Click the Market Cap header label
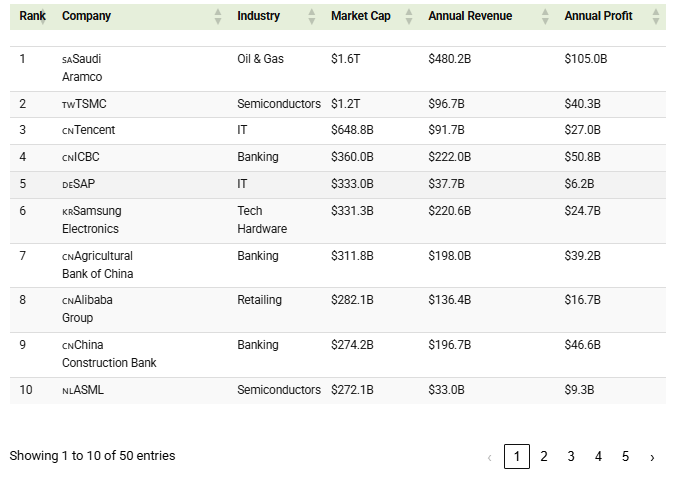This screenshot has height=477, width=678. pos(361,16)
